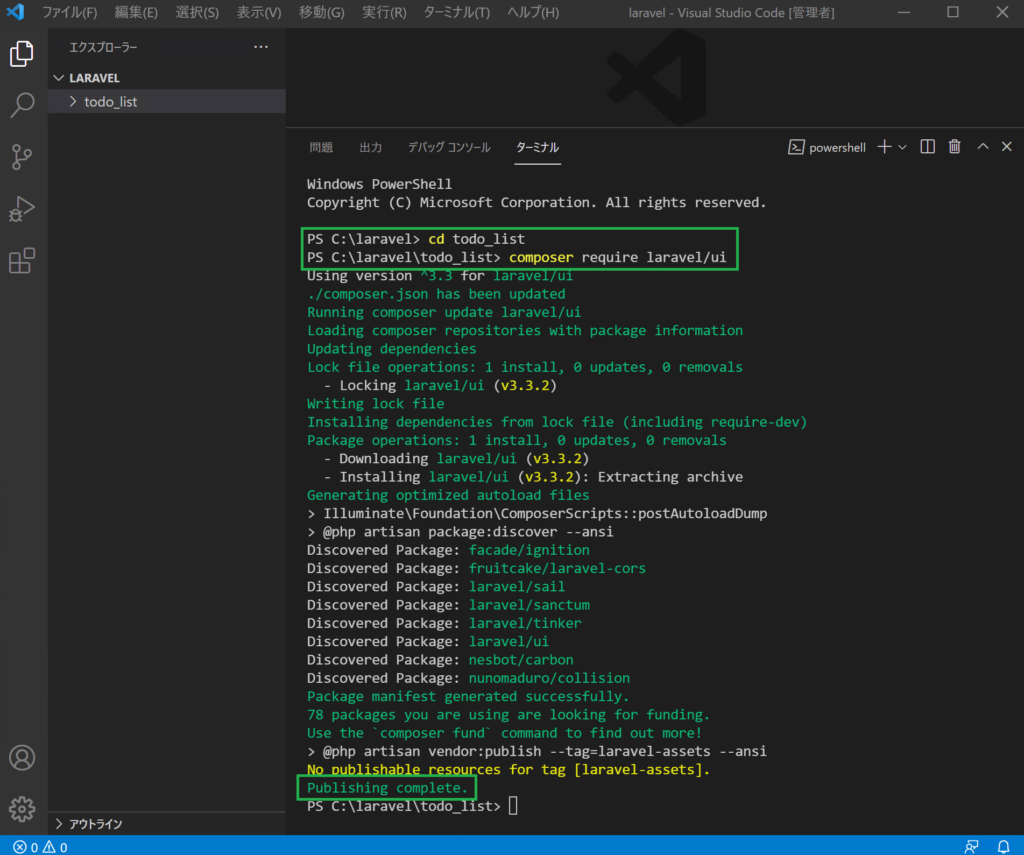The width and height of the screenshot is (1024, 855).
Task: Open the Accounts menu icon
Action: coord(22,758)
